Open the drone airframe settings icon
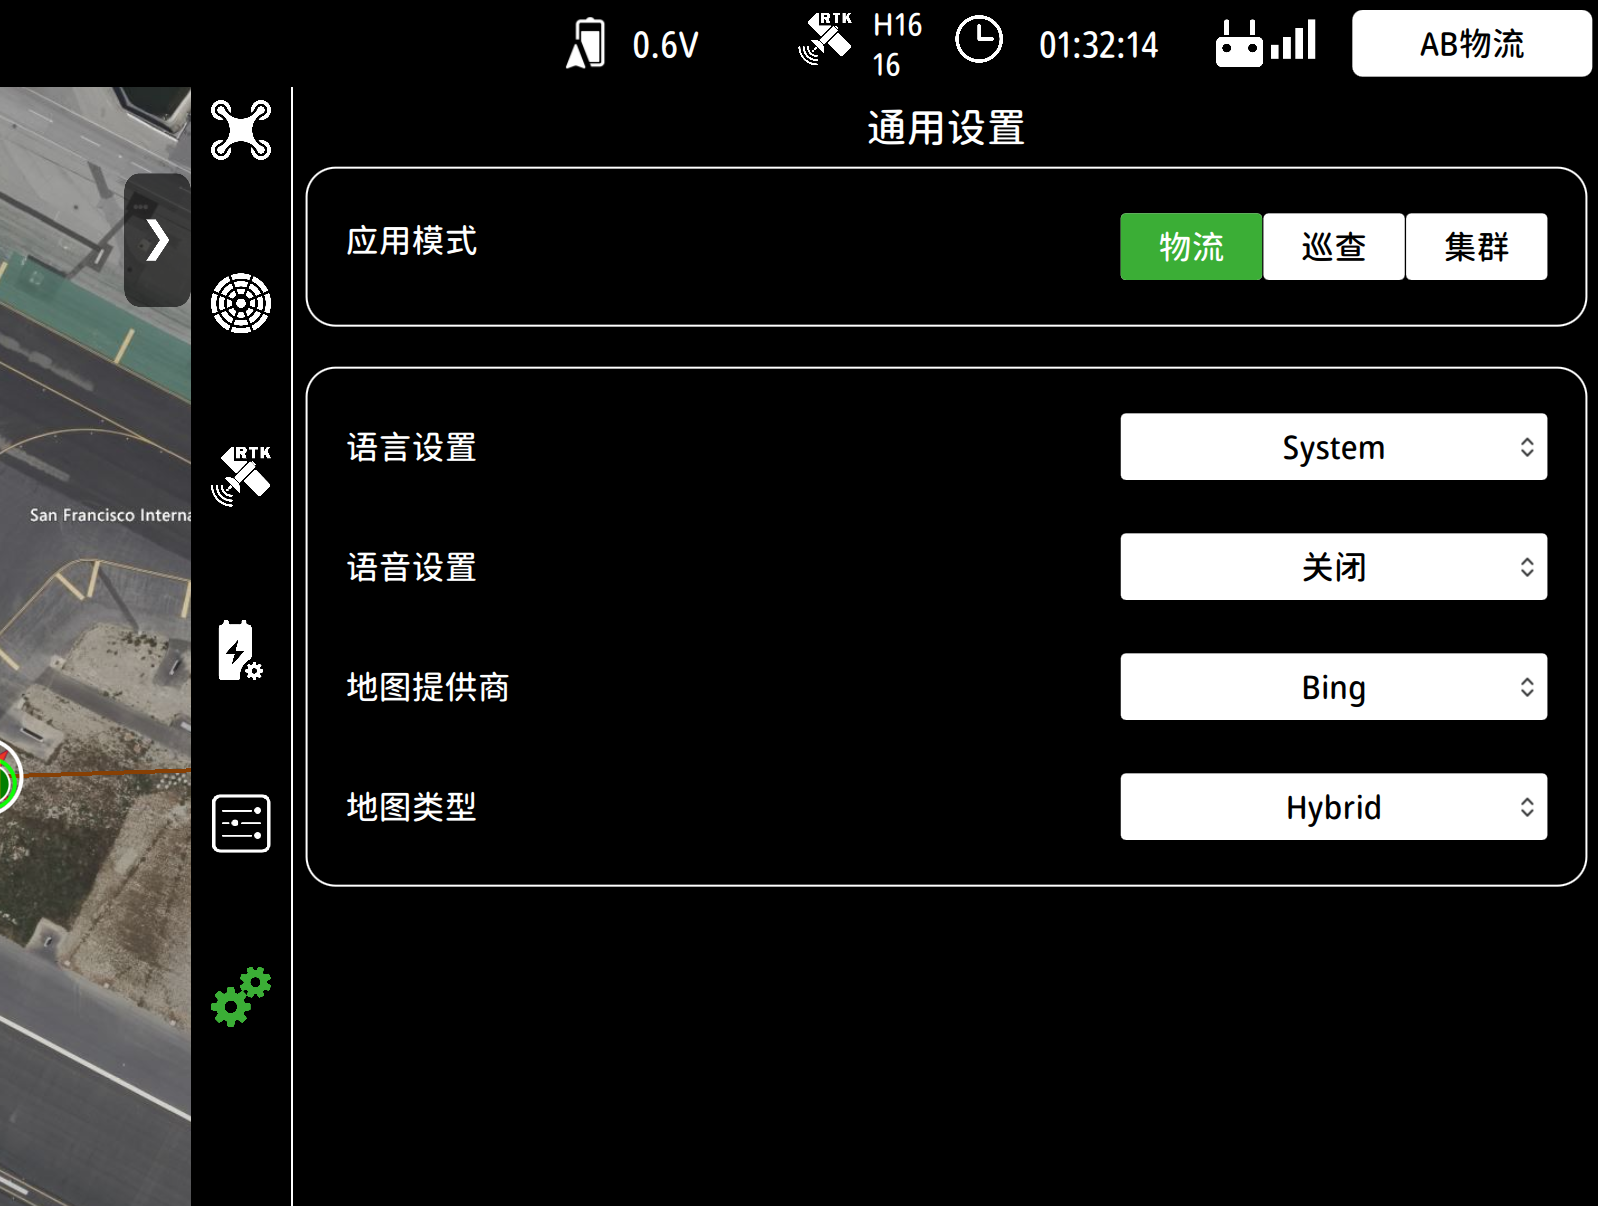 241,130
